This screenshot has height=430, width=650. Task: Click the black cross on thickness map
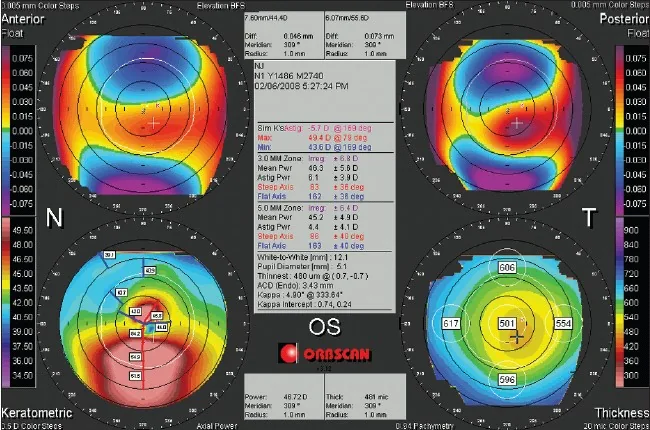[x=517, y=337]
